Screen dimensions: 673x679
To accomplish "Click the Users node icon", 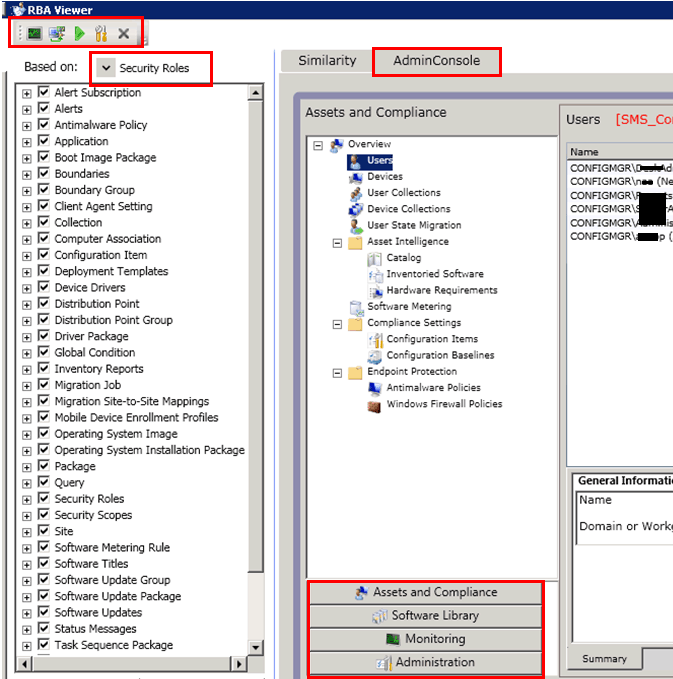I will pos(355,161).
